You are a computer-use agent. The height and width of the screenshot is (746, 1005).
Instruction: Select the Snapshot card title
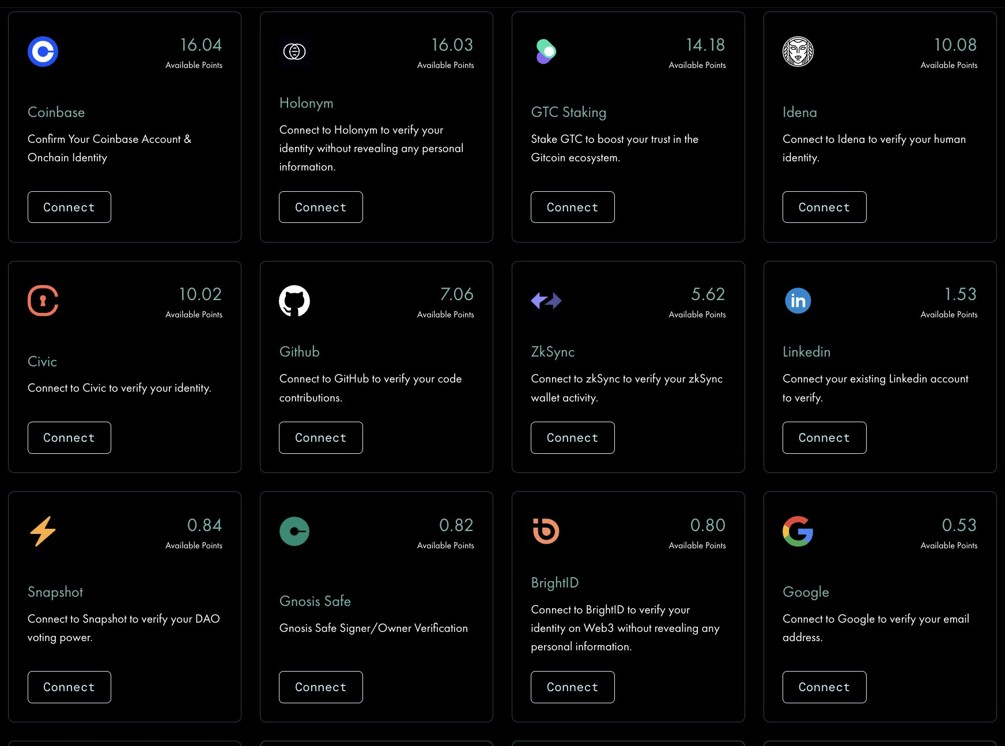(55, 592)
